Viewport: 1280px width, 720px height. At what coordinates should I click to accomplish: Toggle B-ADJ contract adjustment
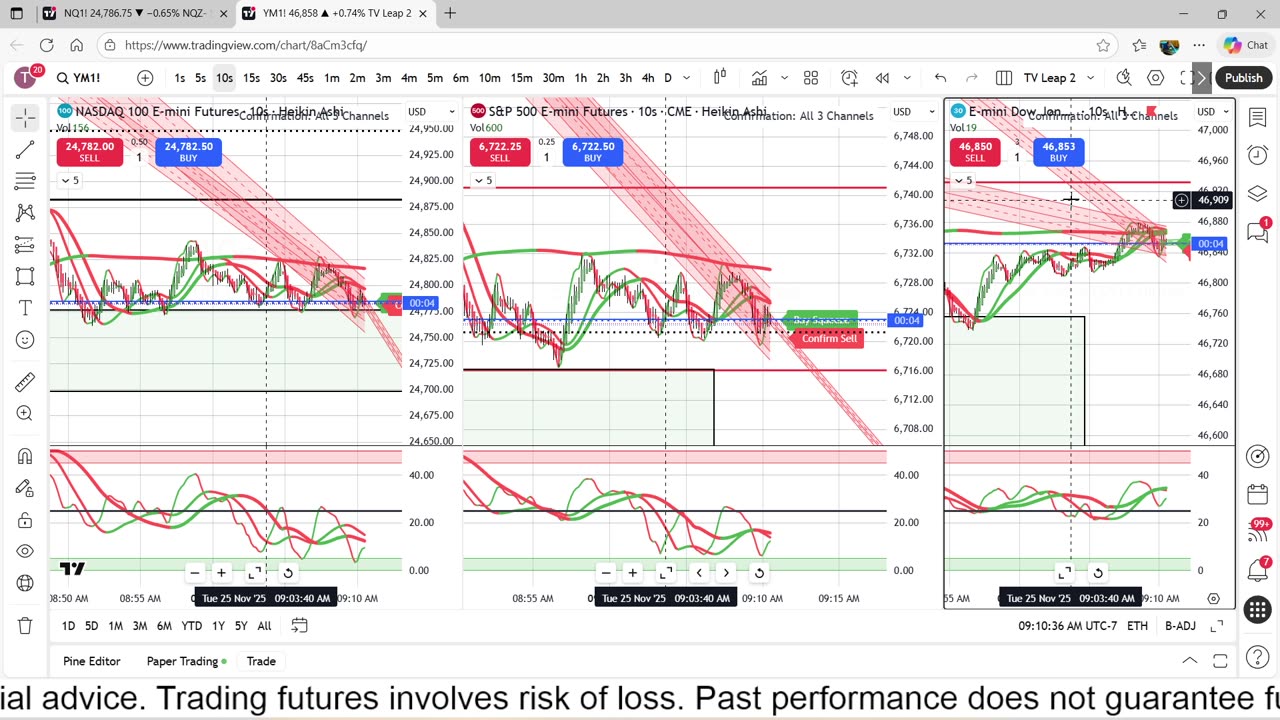click(x=1180, y=626)
